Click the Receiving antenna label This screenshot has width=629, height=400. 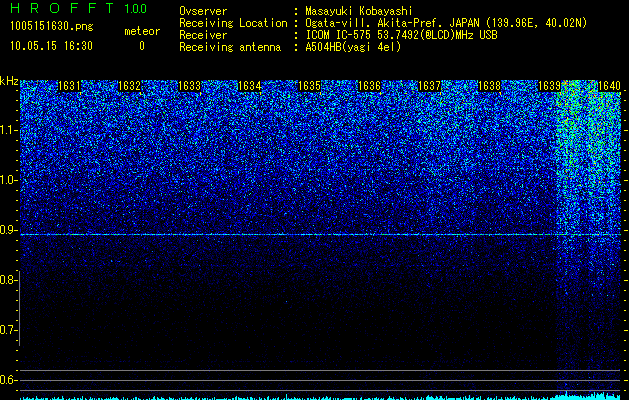[230, 47]
